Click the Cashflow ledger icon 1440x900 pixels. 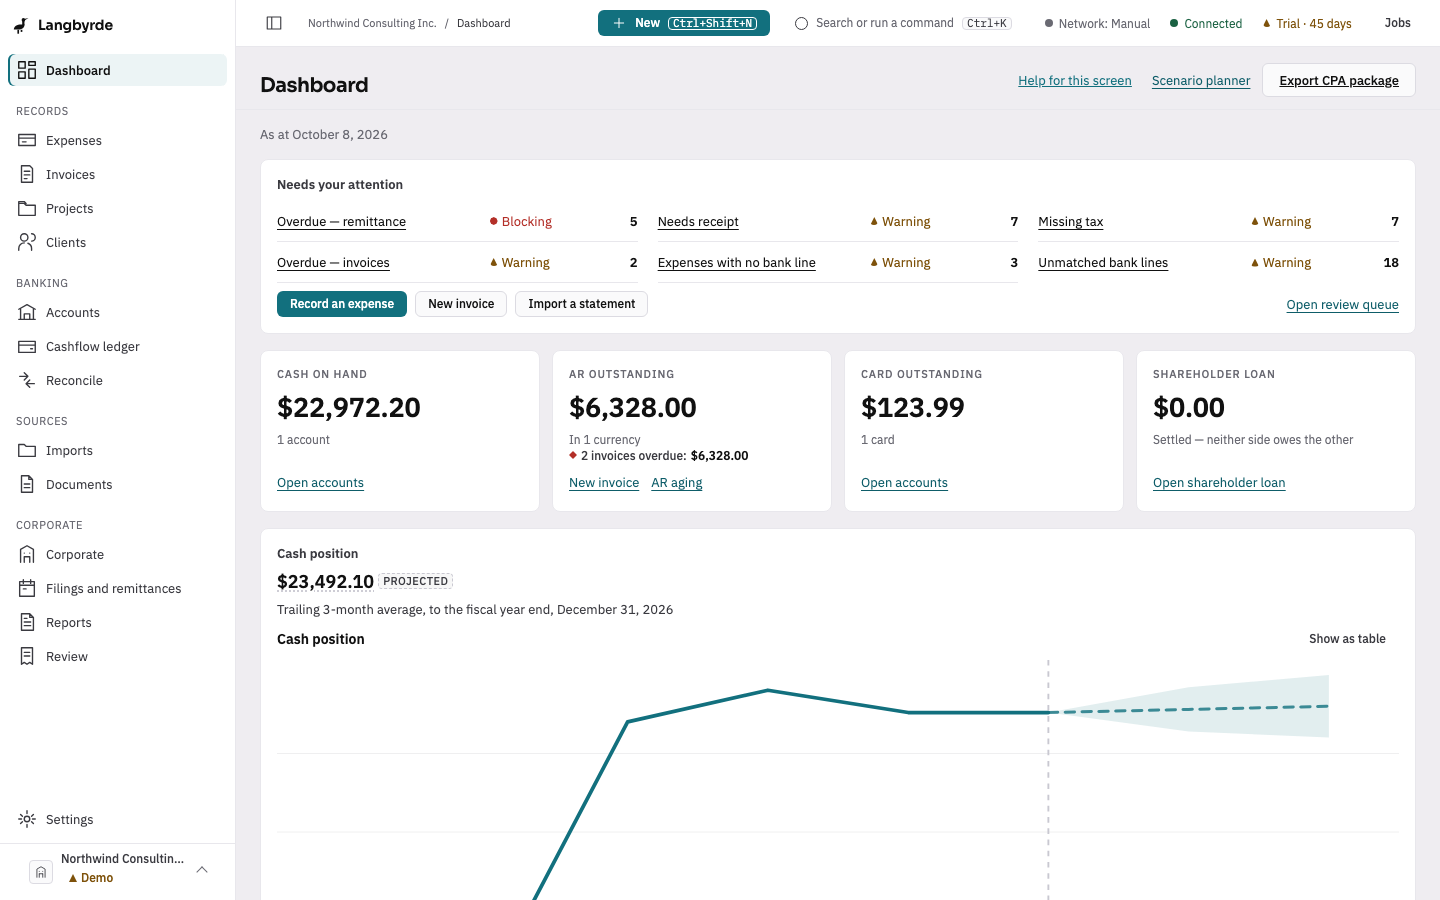(x=27, y=346)
